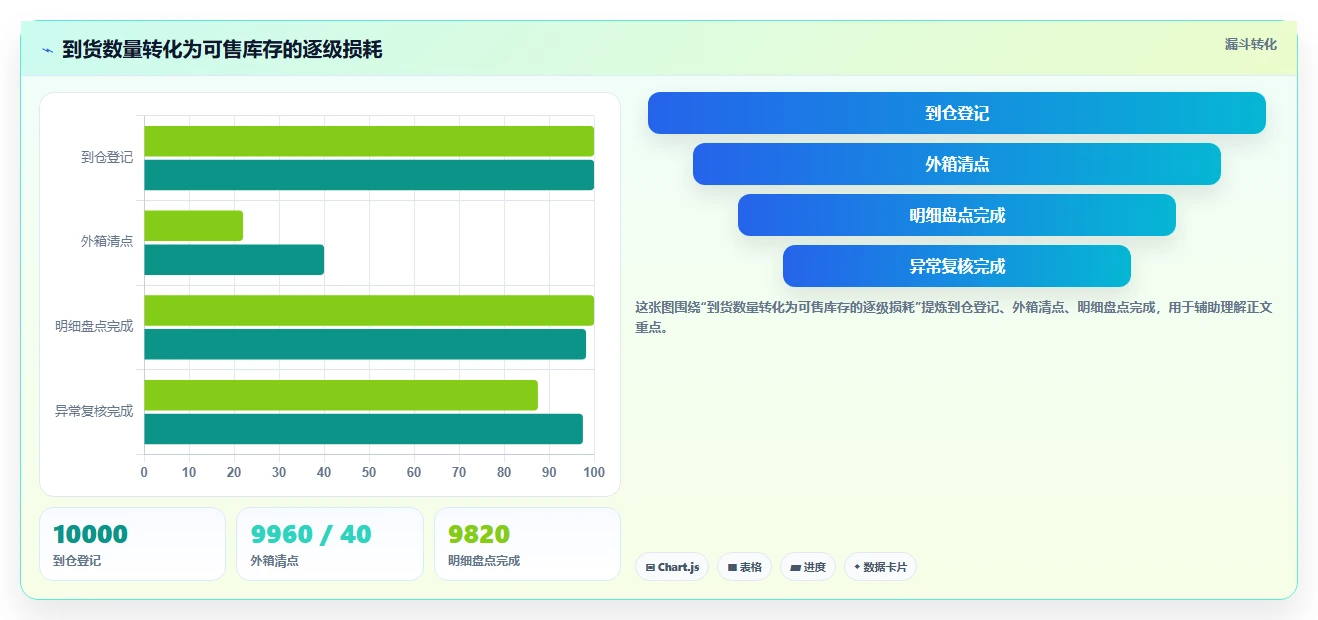Click the x-axis tick label 80
Screen dimensions: 1318x620
pos(504,472)
